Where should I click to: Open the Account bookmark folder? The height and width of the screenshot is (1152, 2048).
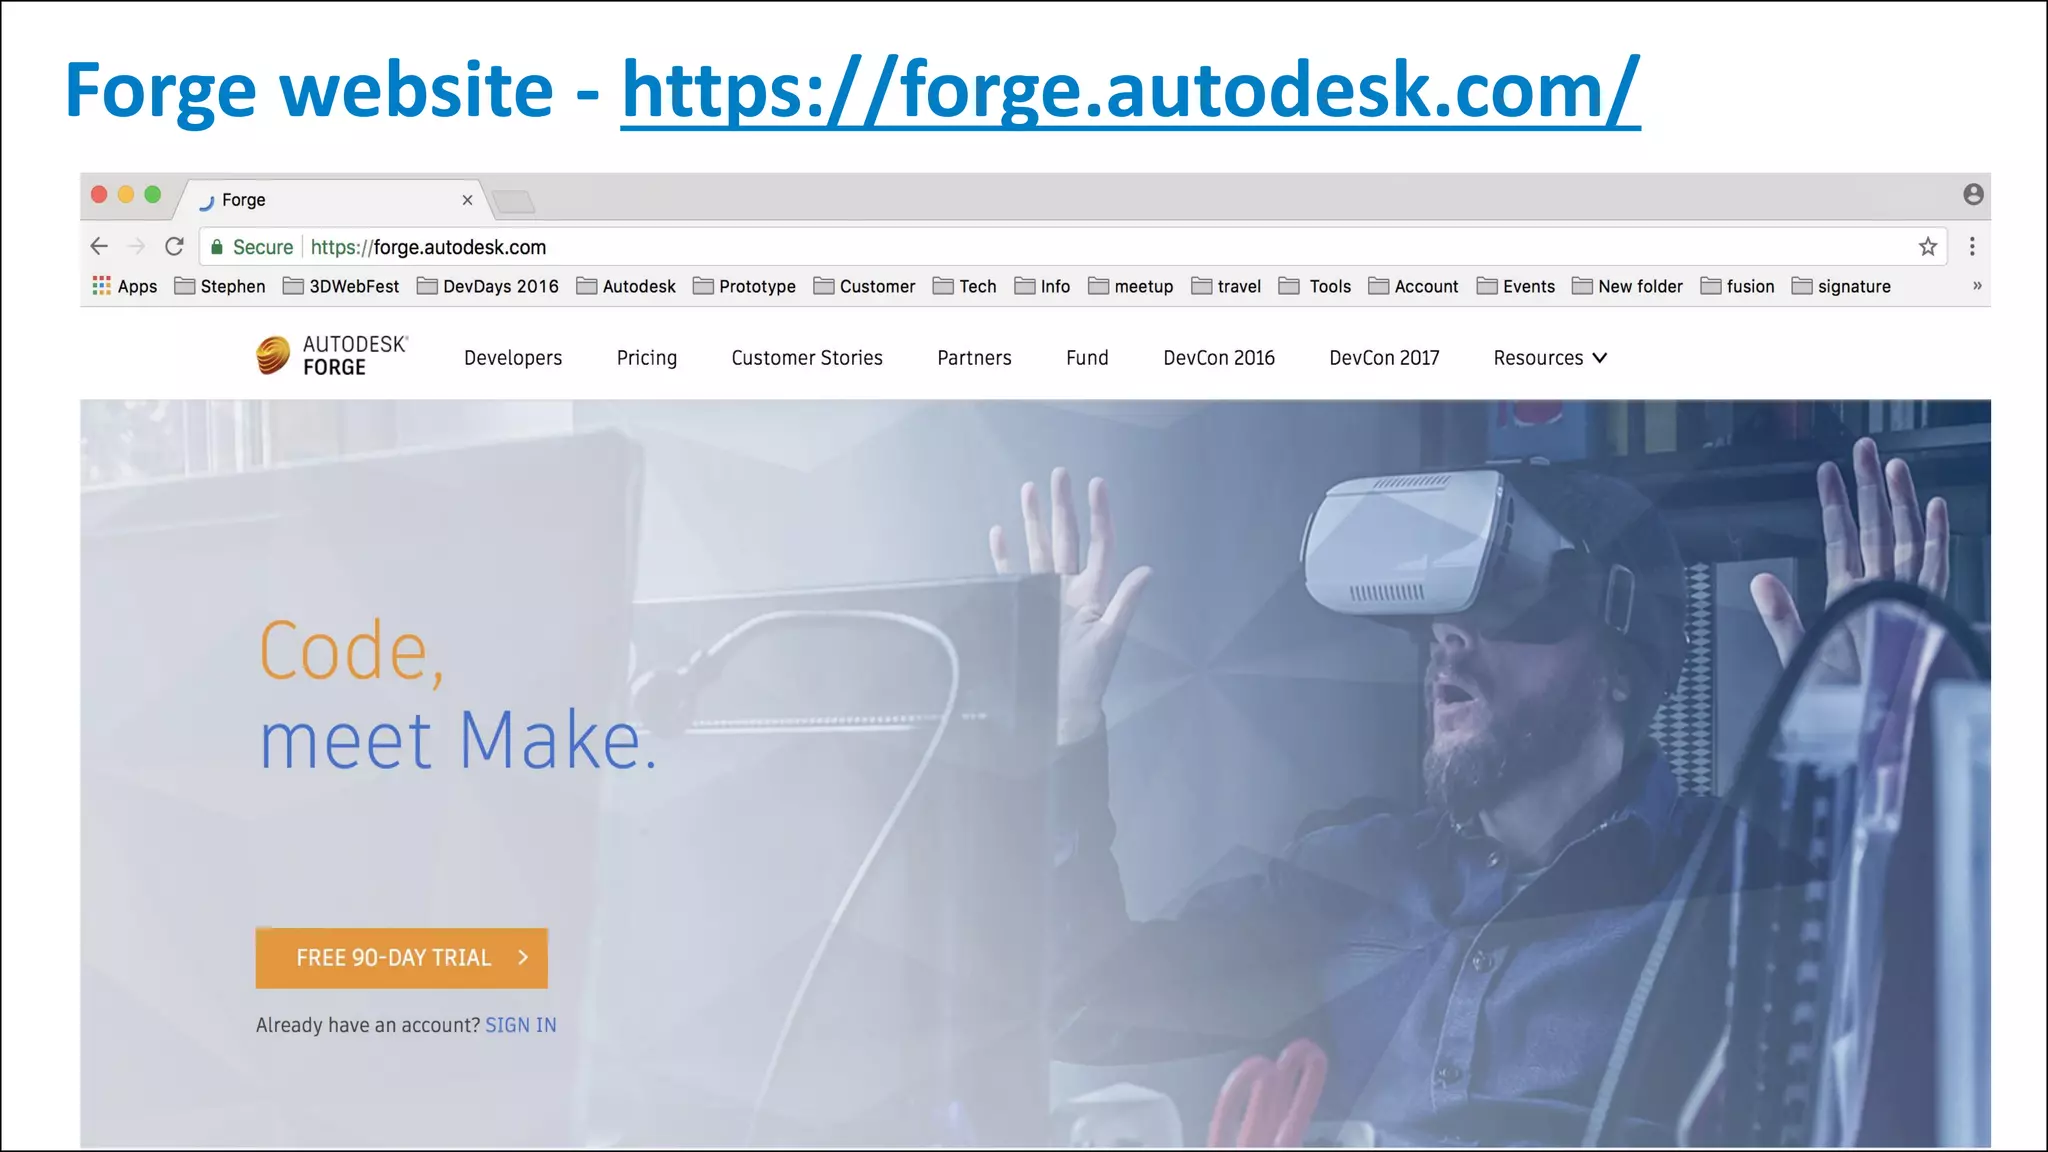1414,286
